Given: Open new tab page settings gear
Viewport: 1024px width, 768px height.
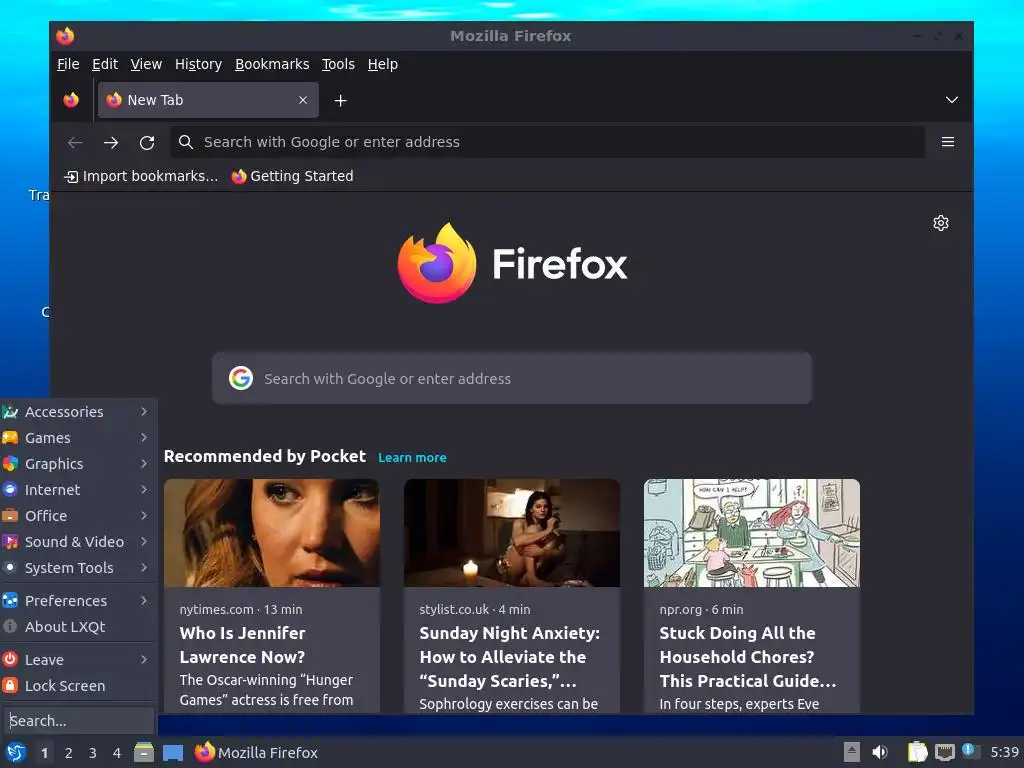Looking at the screenshot, I should click(940, 223).
